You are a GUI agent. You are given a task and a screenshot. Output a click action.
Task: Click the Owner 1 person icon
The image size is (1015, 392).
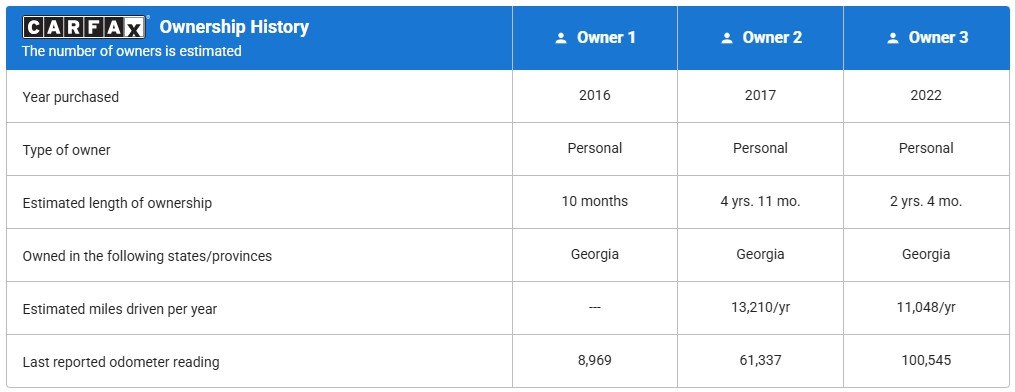[x=561, y=38]
